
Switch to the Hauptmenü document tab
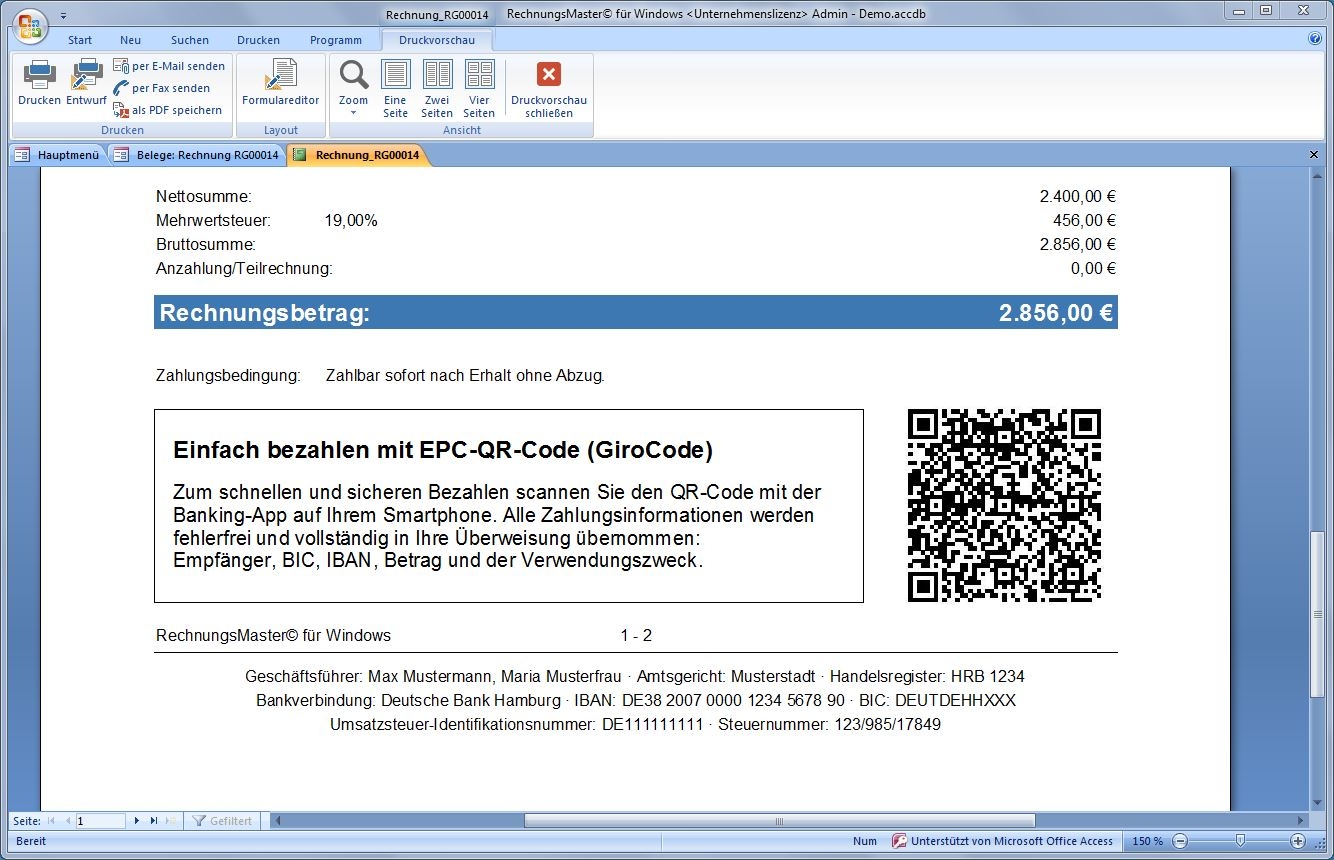[x=57, y=155]
